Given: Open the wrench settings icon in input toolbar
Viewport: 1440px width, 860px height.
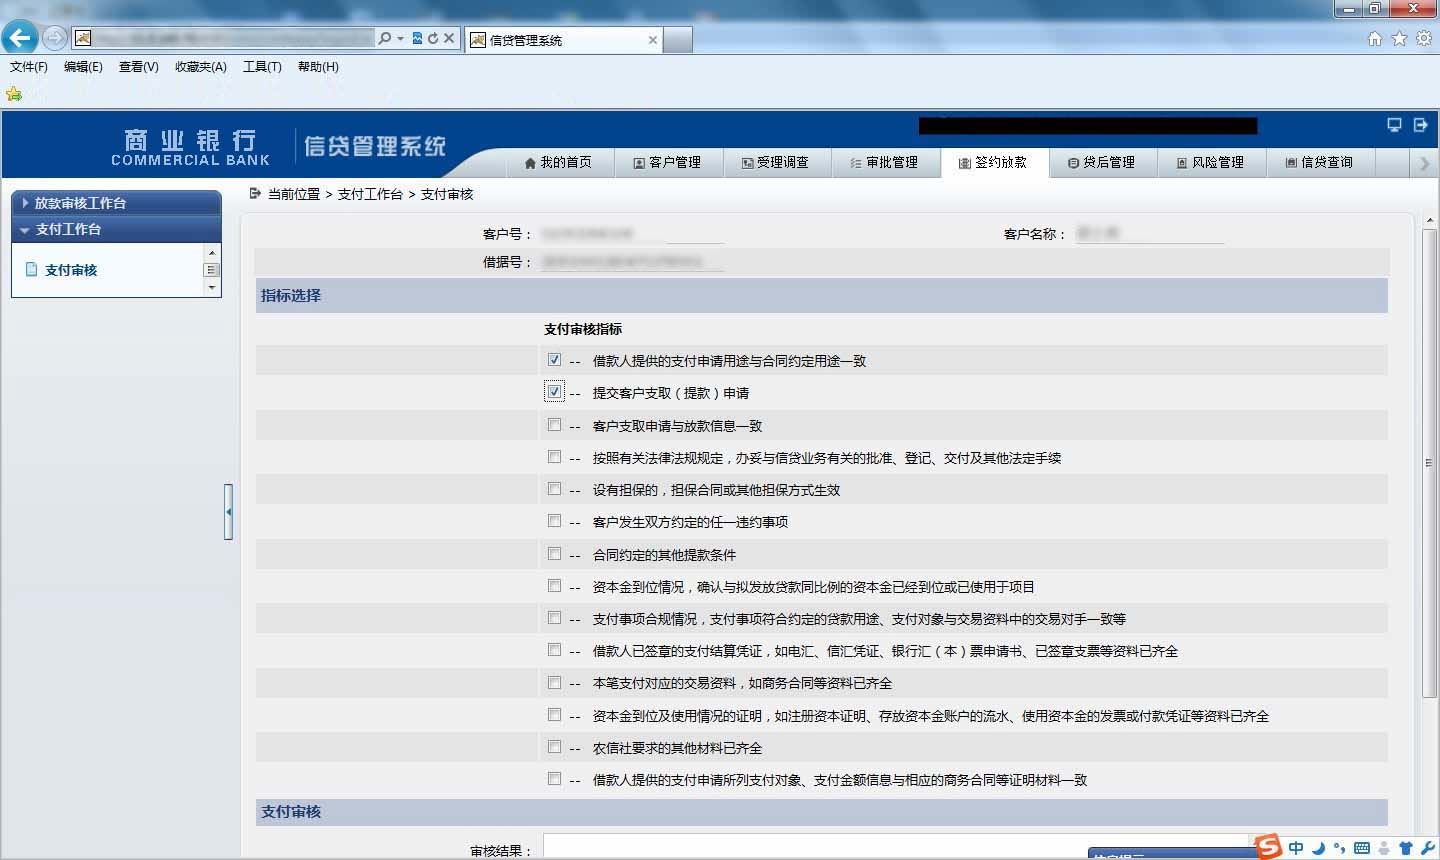Looking at the screenshot, I should point(1427,848).
